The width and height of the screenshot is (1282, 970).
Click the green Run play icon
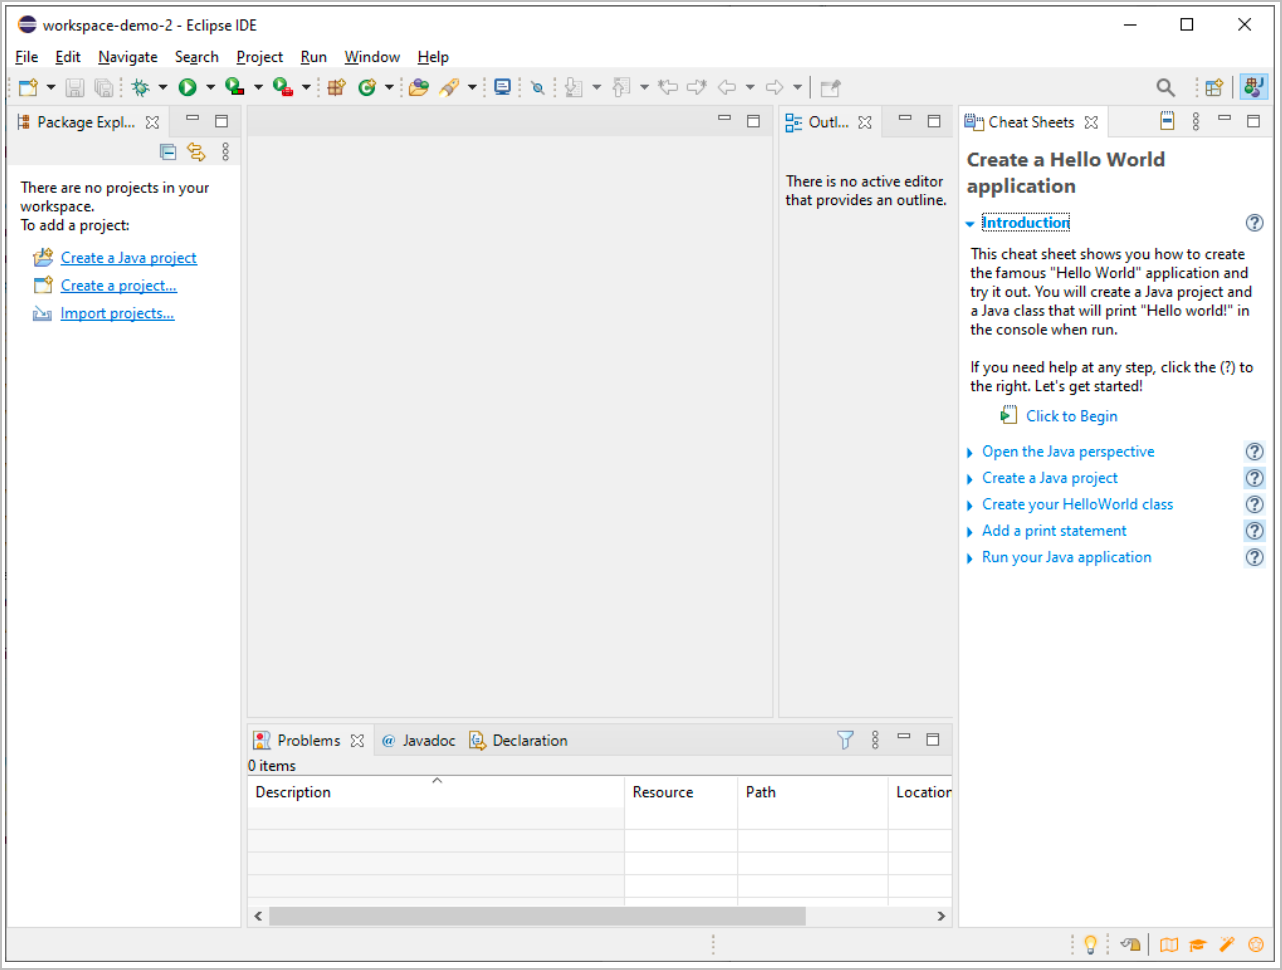point(187,88)
